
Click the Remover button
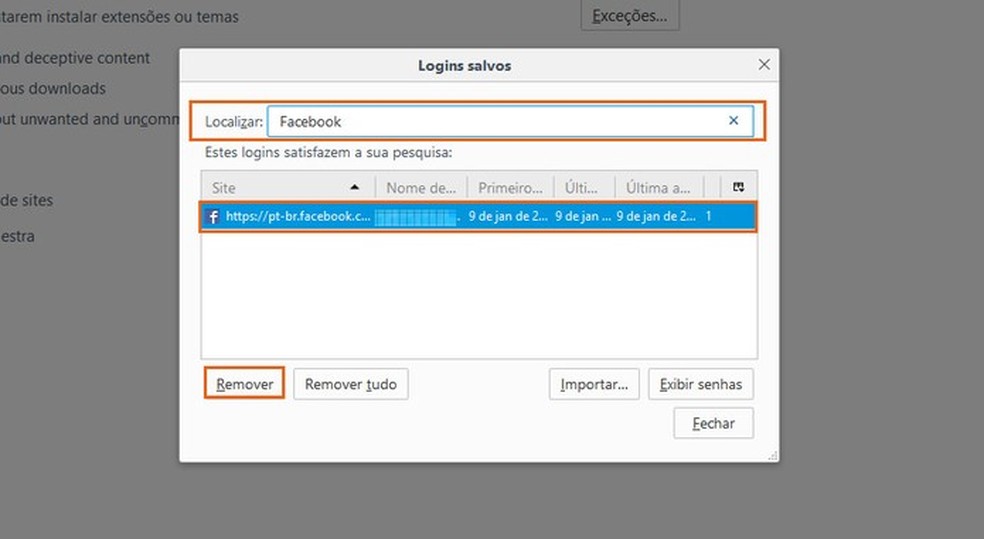click(x=244, y=383)
